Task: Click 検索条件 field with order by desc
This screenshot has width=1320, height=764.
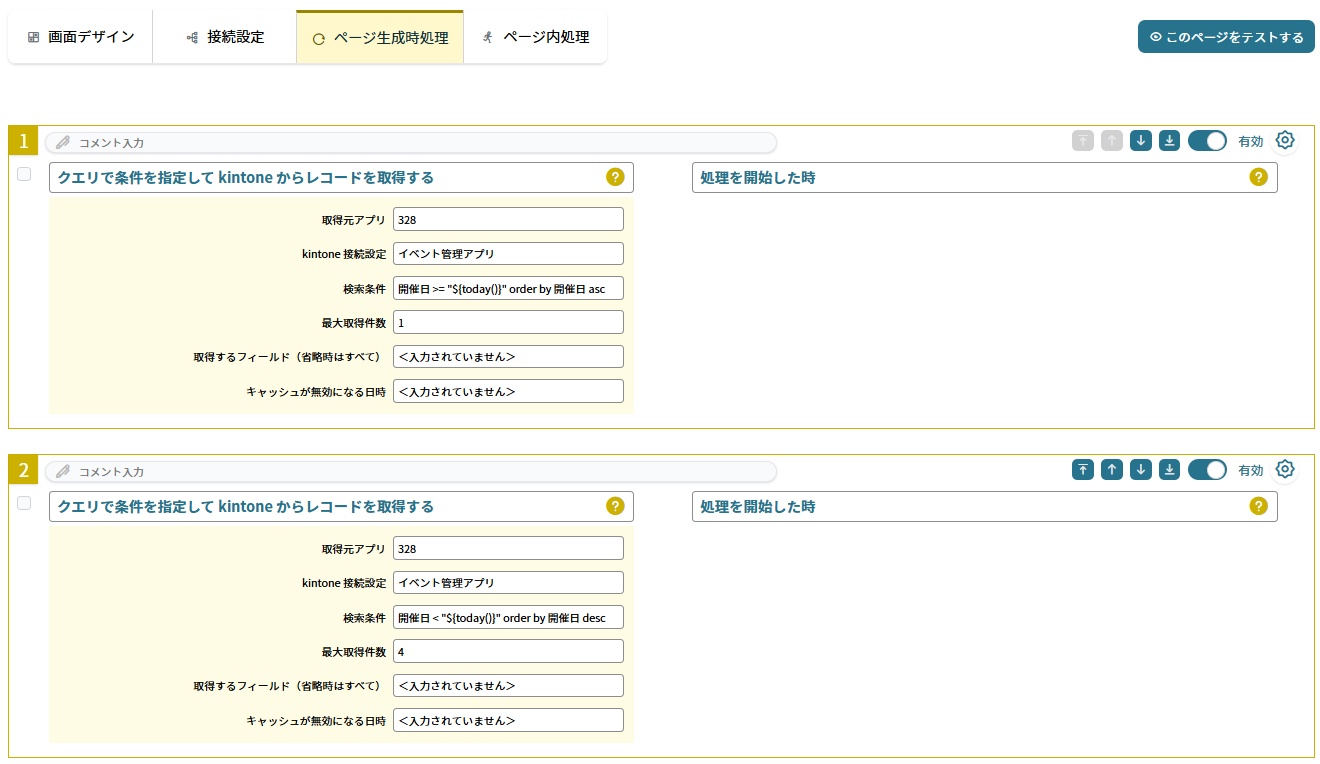Action: 508,617
